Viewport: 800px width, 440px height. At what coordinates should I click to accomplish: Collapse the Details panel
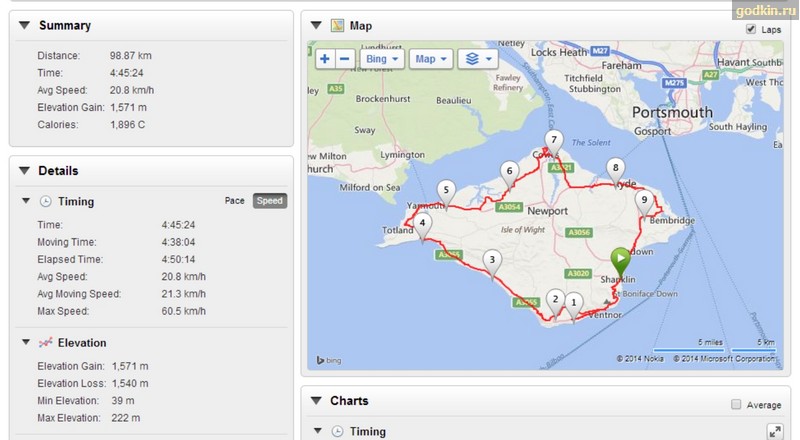click(24, 170)
